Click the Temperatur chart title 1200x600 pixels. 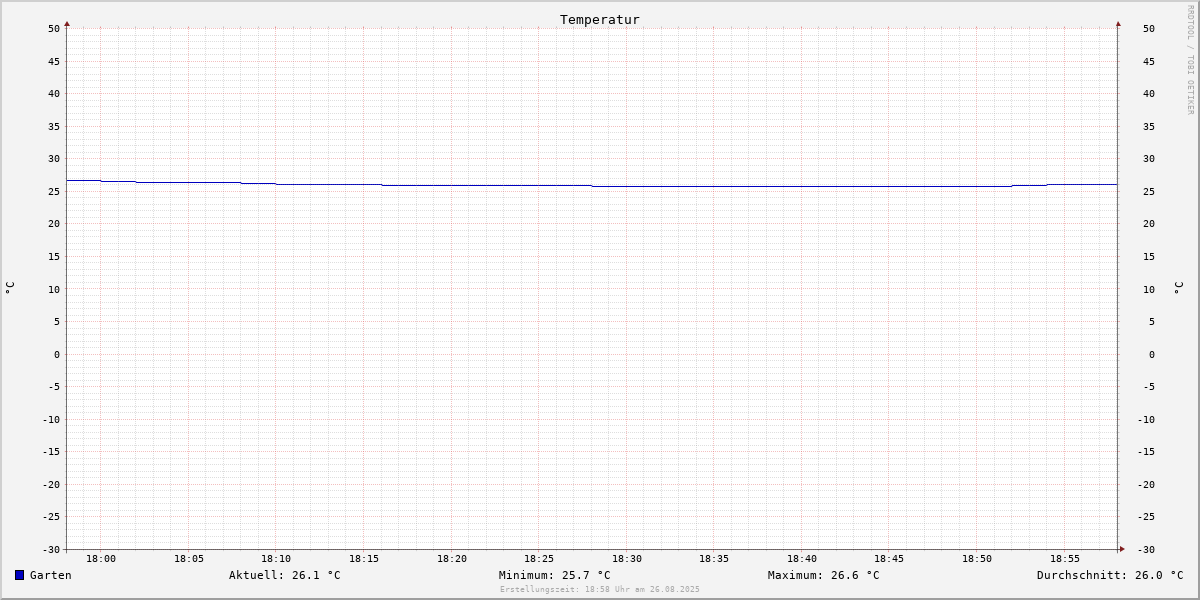(600, 19)
